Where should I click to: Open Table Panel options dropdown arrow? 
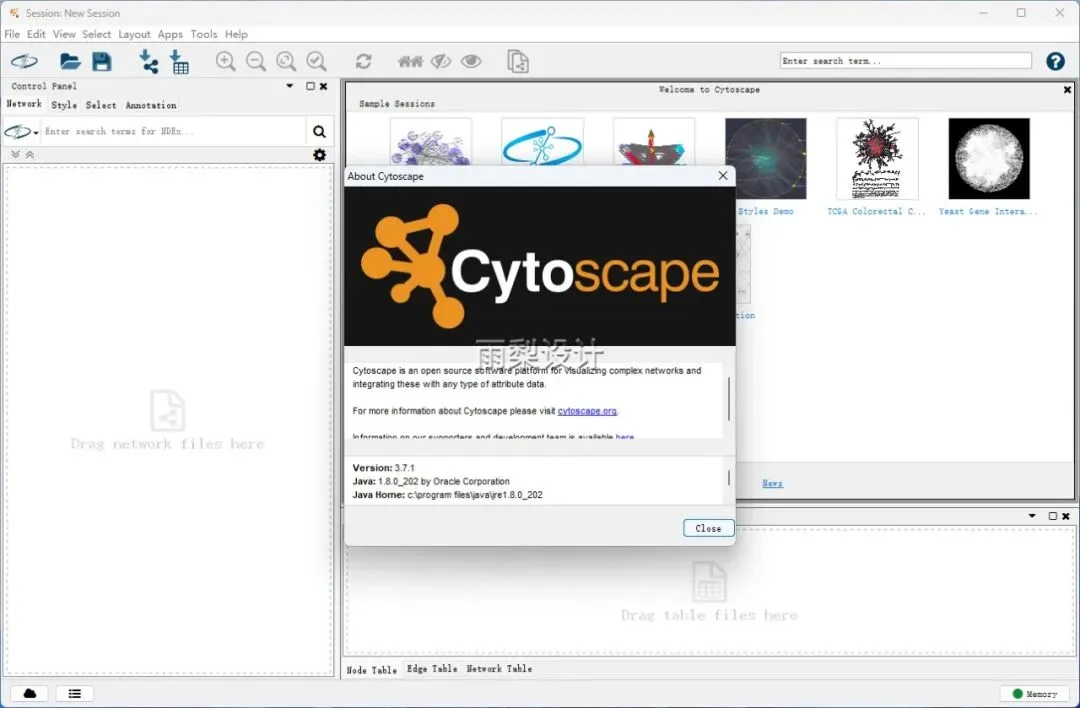(1032, 515)
